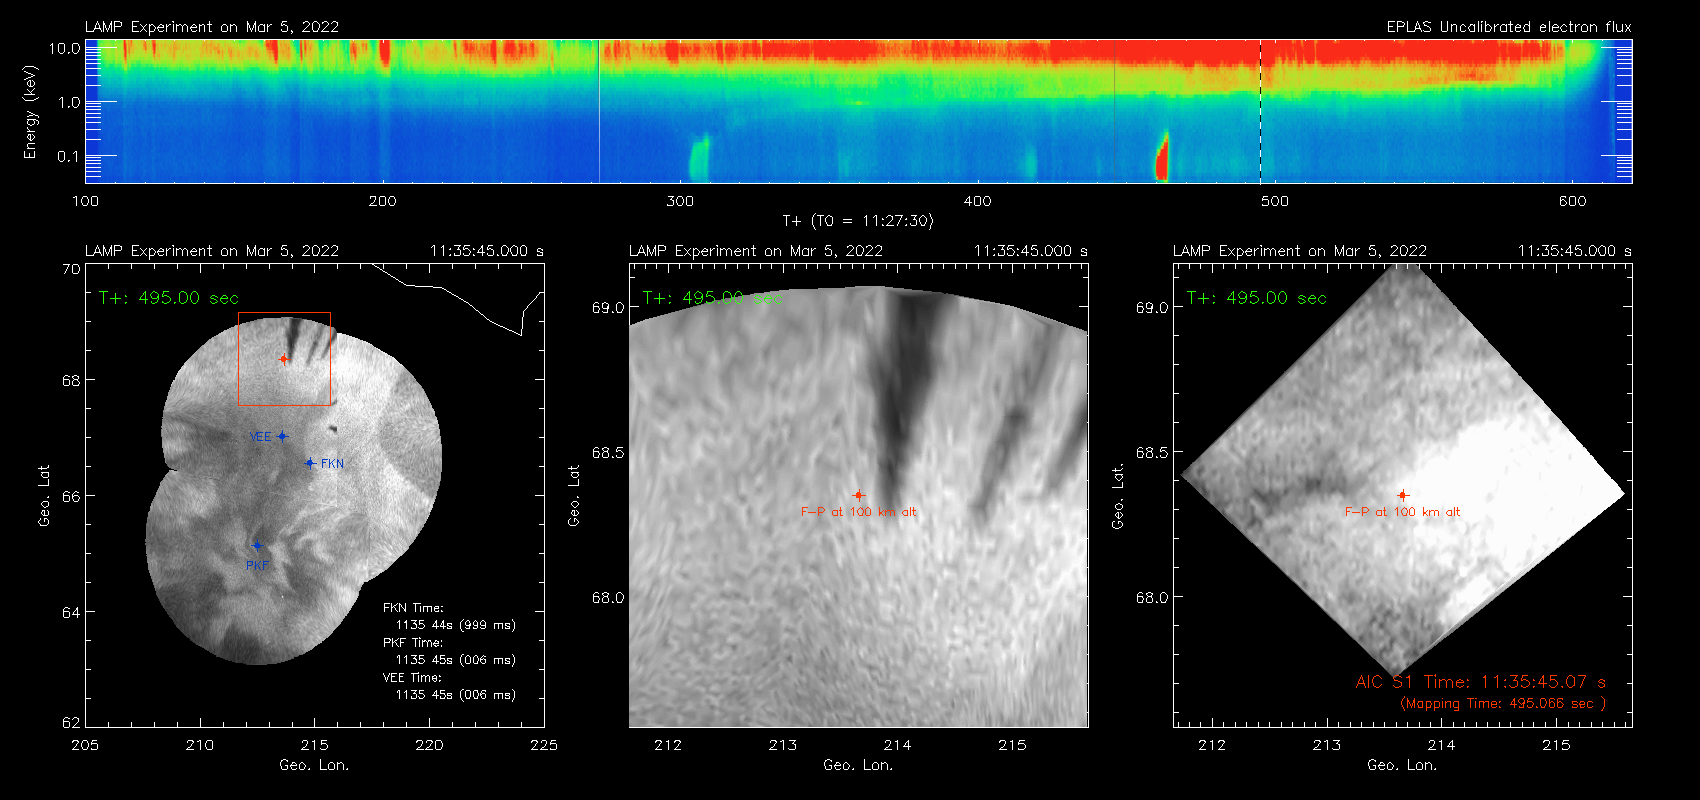Click the blue FKN station marker
1700x800 pixels.
(x=310, y=463)
